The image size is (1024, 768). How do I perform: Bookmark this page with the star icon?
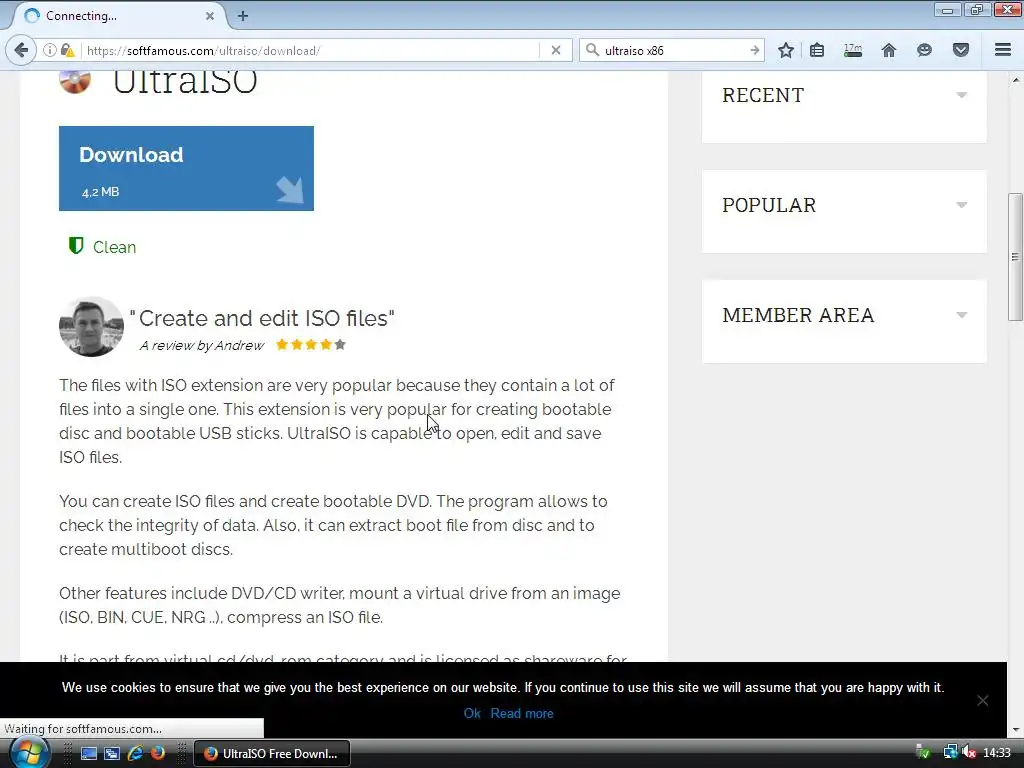(x=786, y=50)
